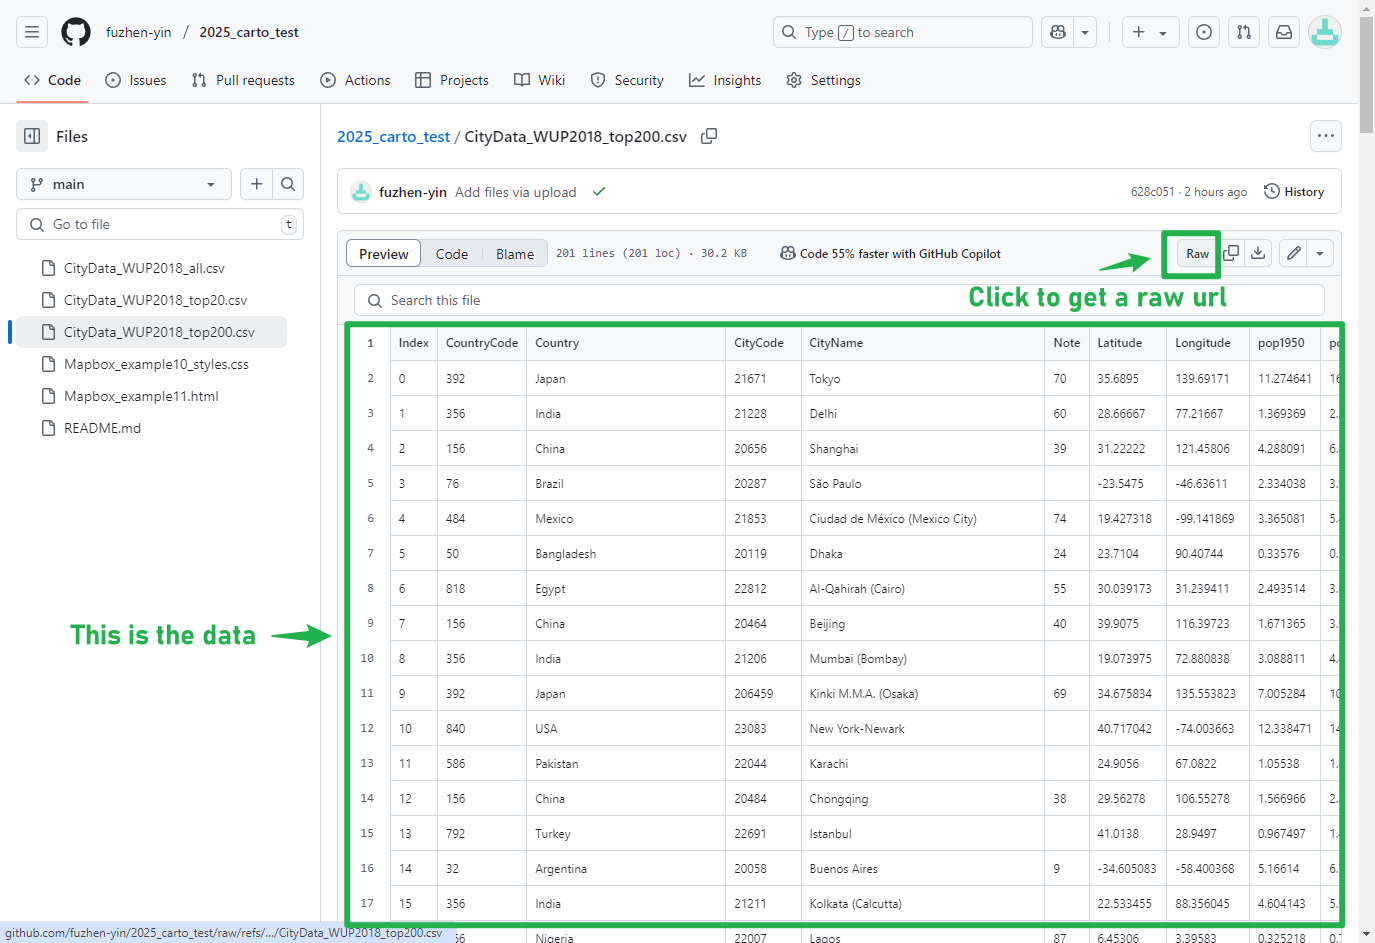
Task: Open commit hash 628c051
Action: (1152, 192)
